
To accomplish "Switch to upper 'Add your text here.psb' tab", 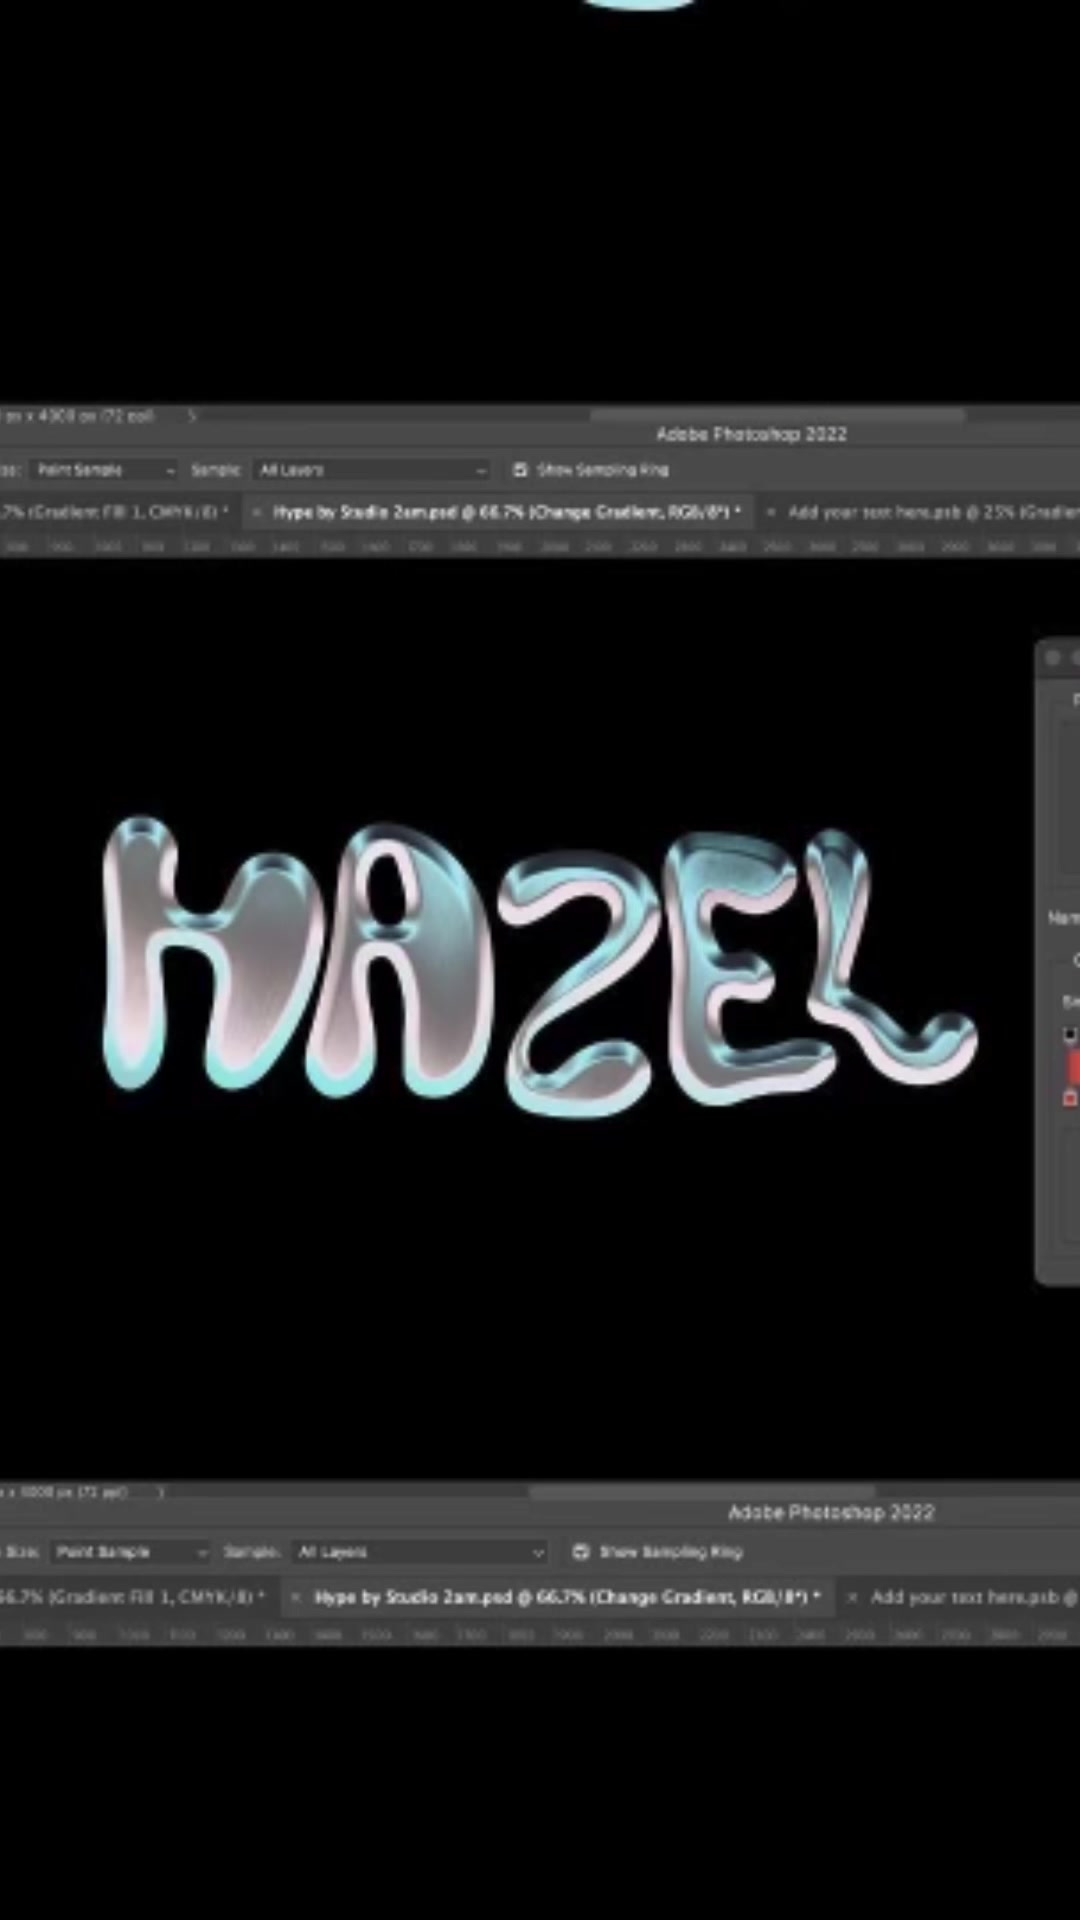I will (930, 512).
